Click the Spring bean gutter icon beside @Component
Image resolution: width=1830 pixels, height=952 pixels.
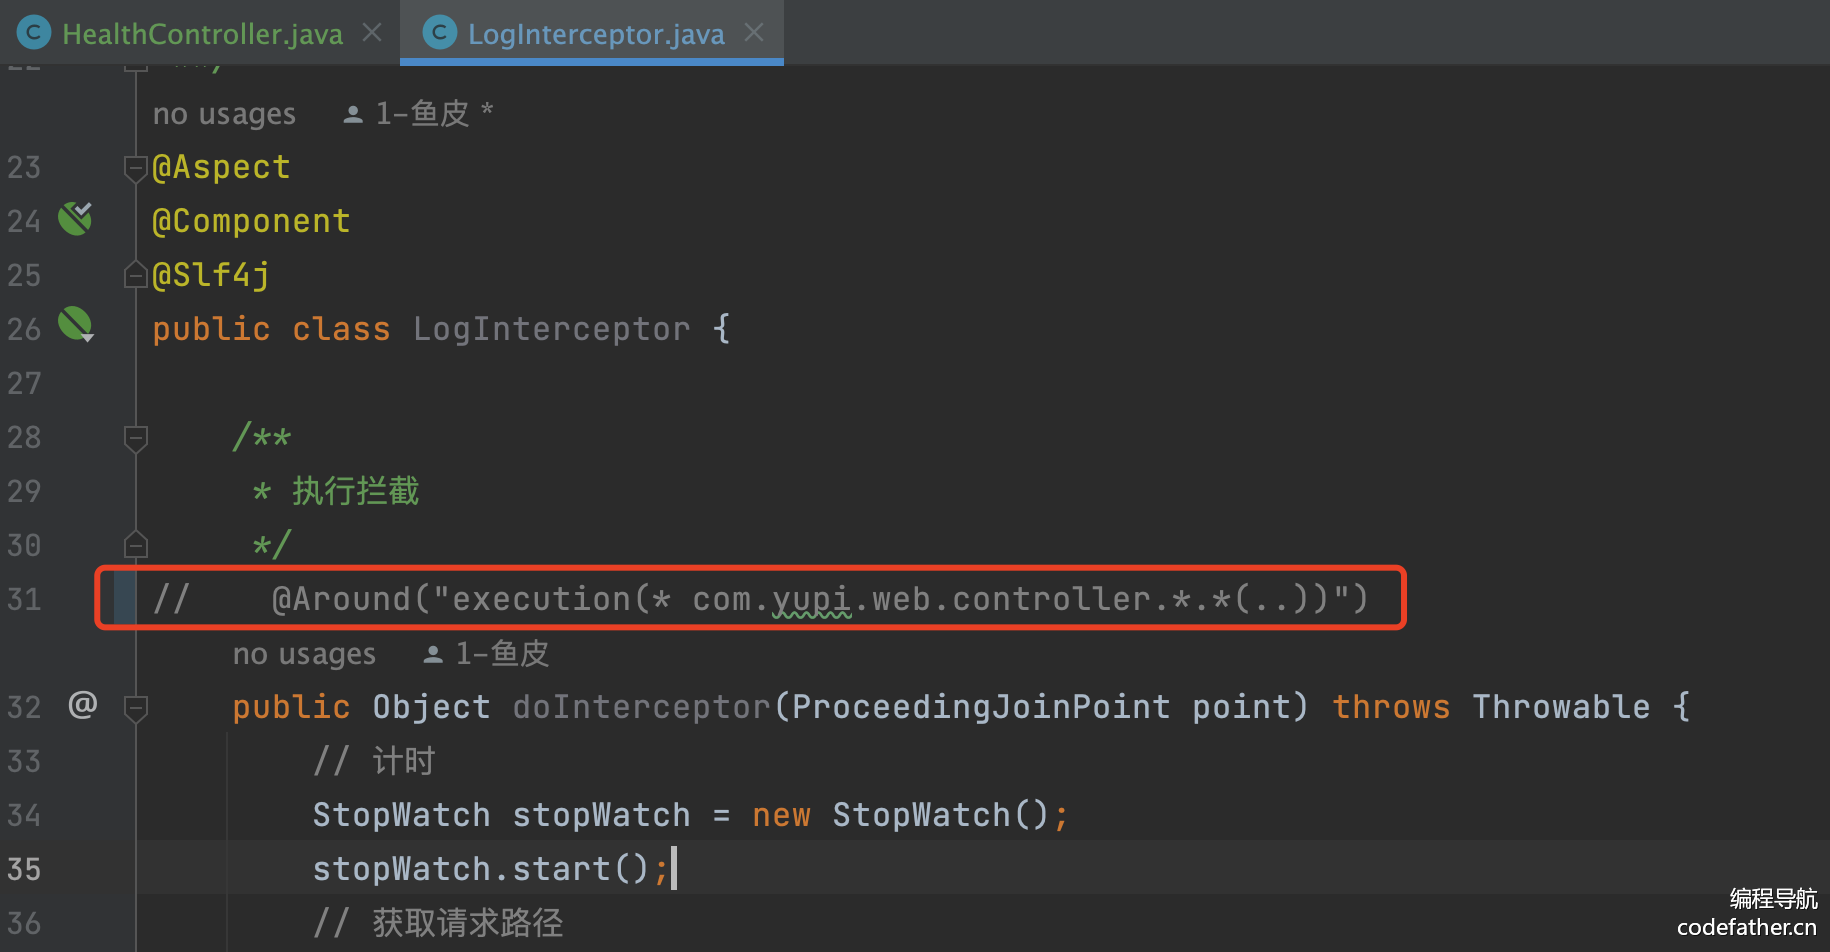coord(75,218)
